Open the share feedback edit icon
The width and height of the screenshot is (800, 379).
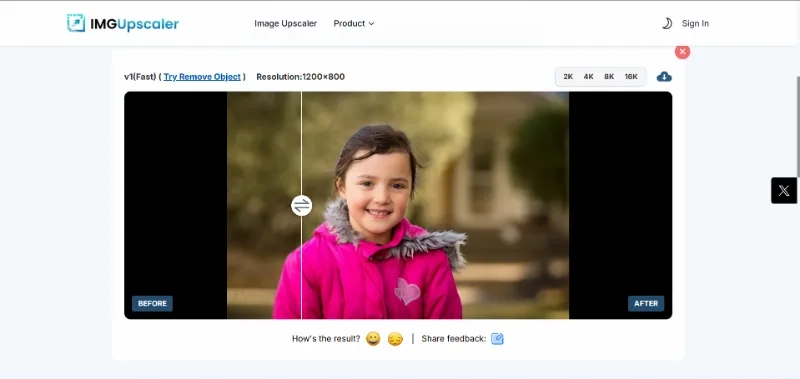(x=497, y=339)
